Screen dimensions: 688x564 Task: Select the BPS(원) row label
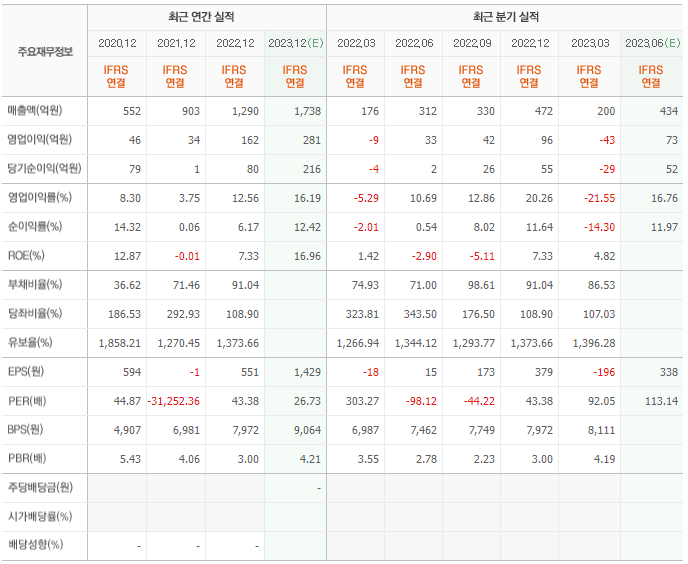[25, 429]
